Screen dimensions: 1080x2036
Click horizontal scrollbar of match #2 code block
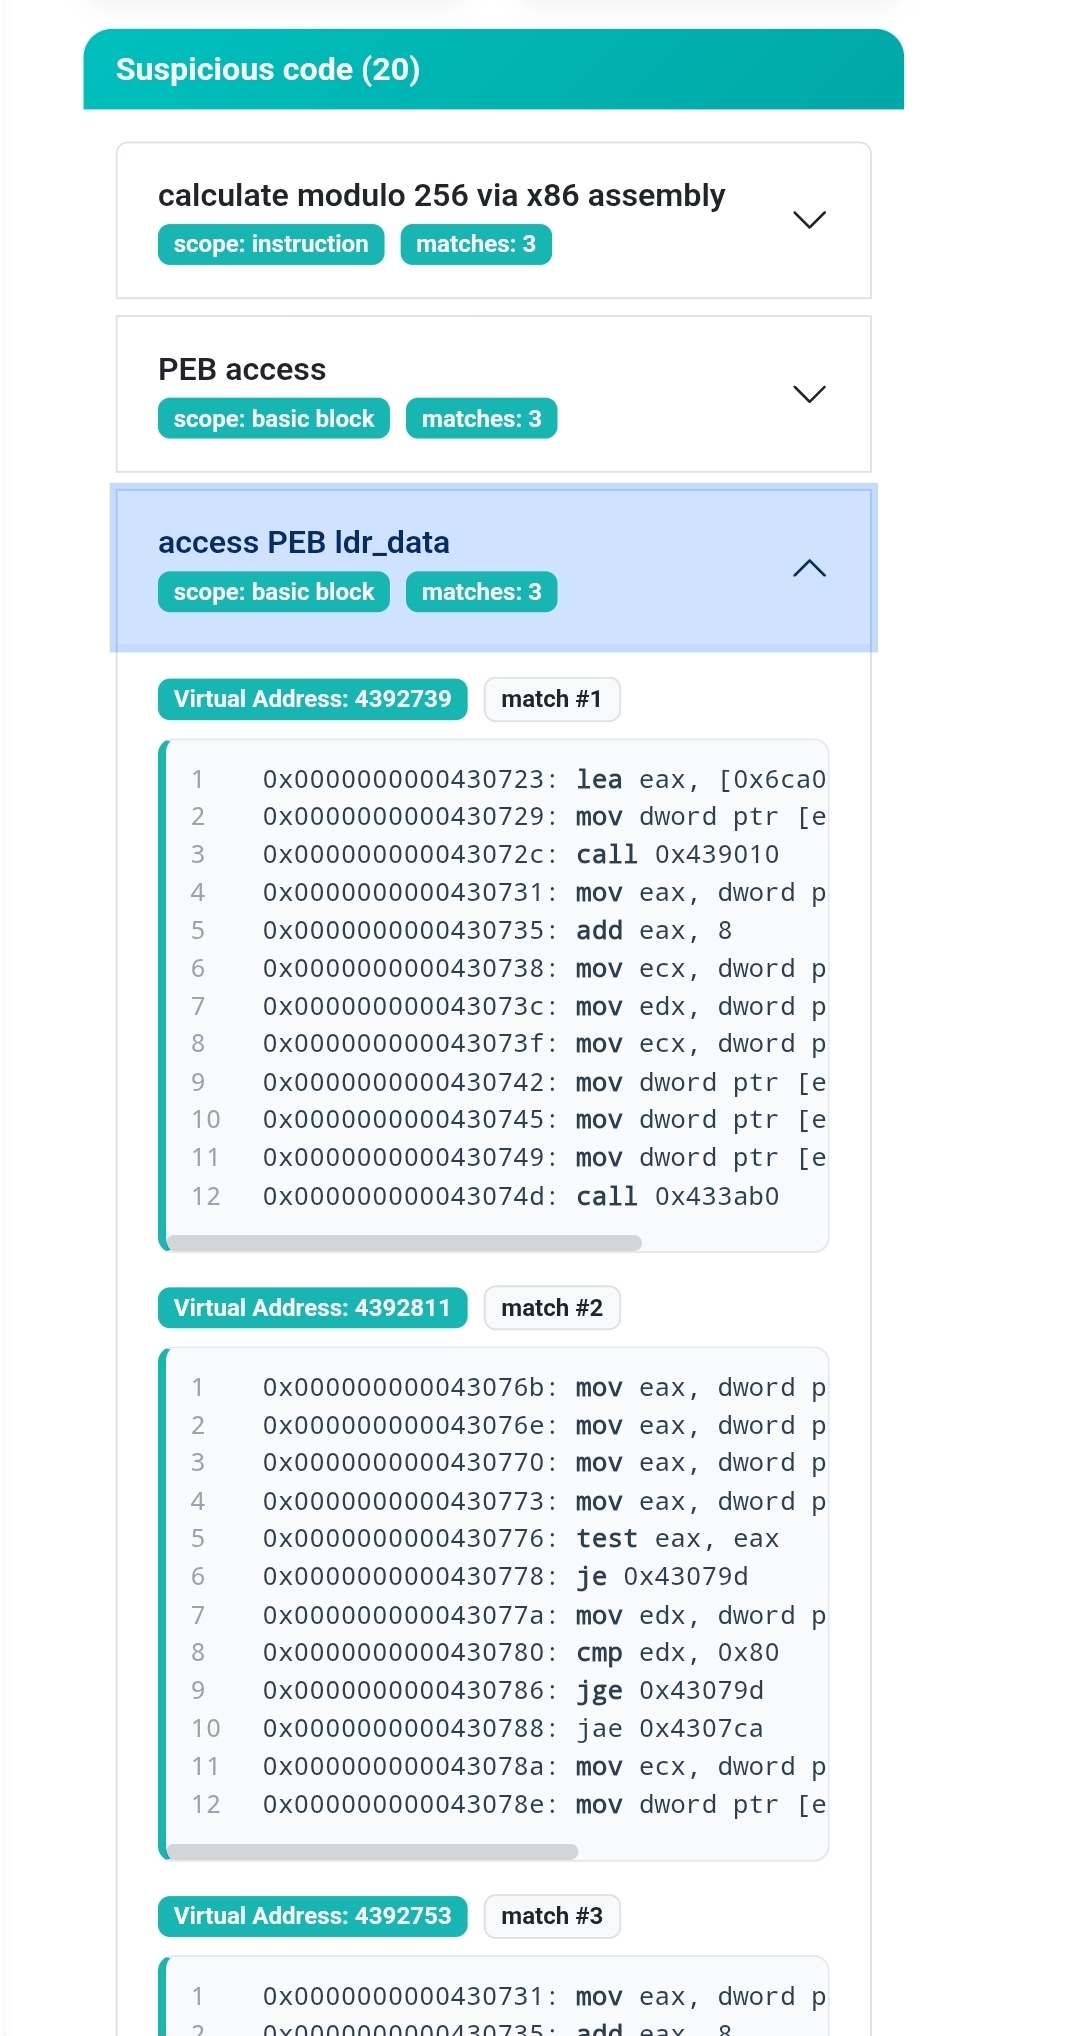coord(373,1852)
